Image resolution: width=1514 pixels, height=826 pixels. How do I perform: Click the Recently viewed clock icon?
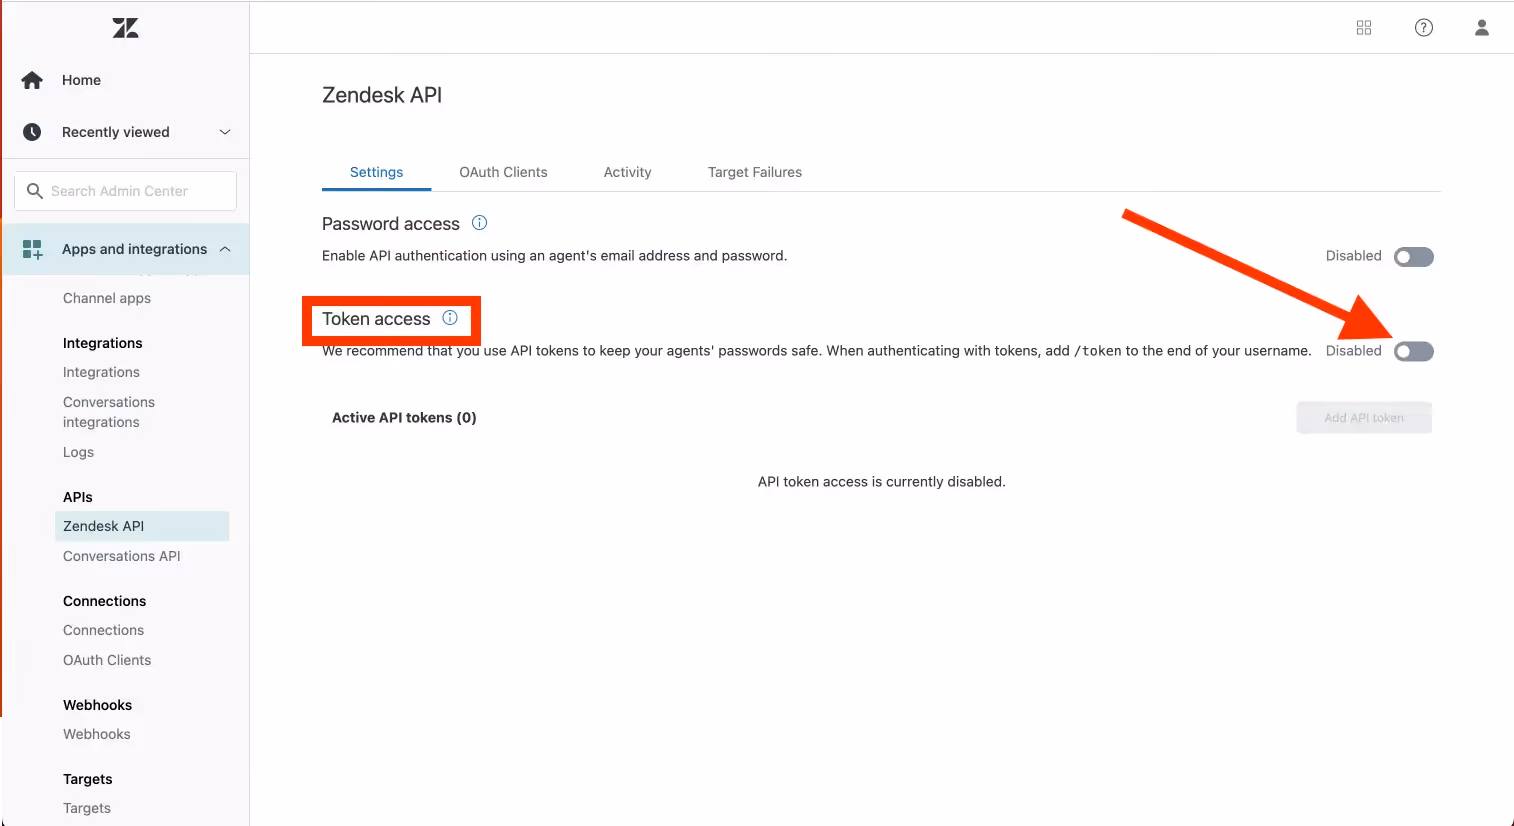click(x=32, y=132)
